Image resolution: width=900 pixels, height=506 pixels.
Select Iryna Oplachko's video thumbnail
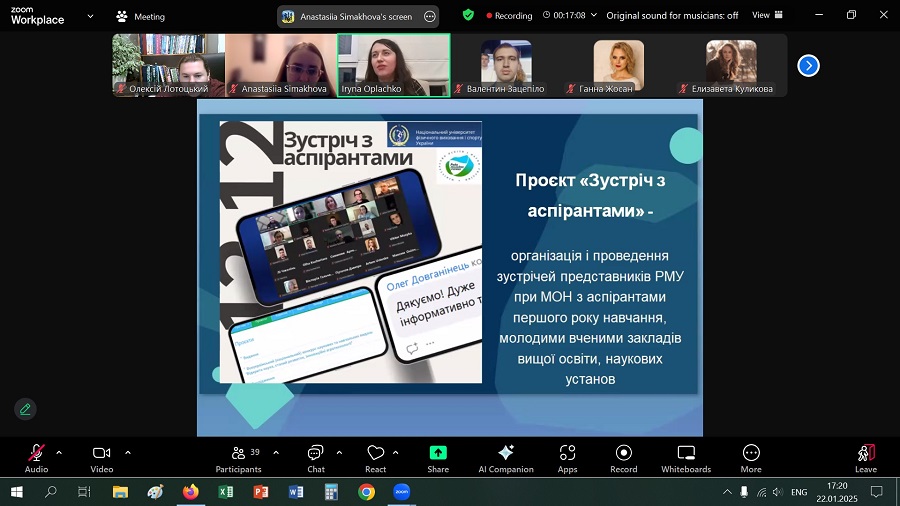click(393, 64)
